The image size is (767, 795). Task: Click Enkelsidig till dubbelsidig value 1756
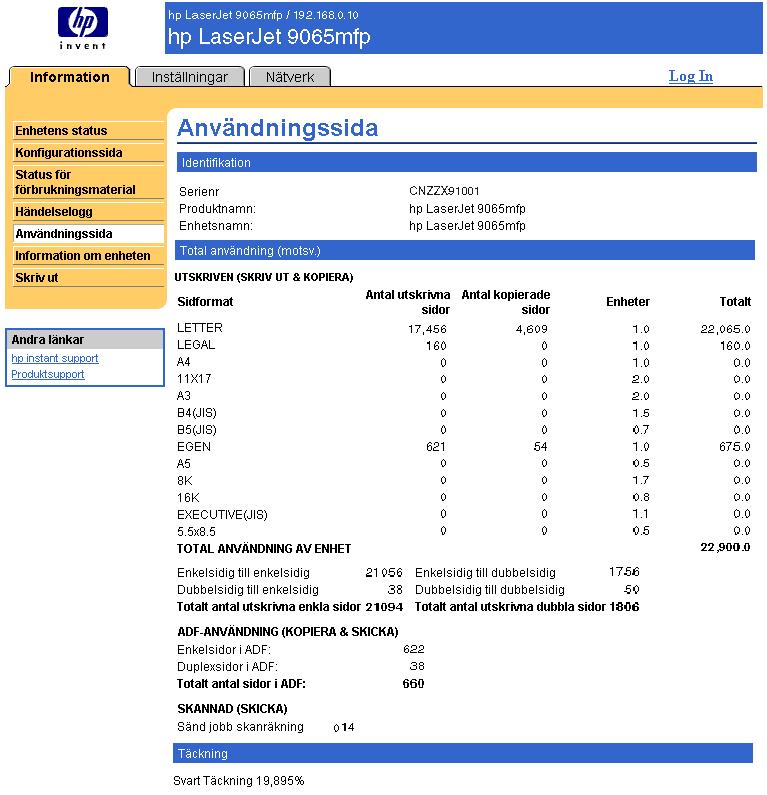[624, 572]
